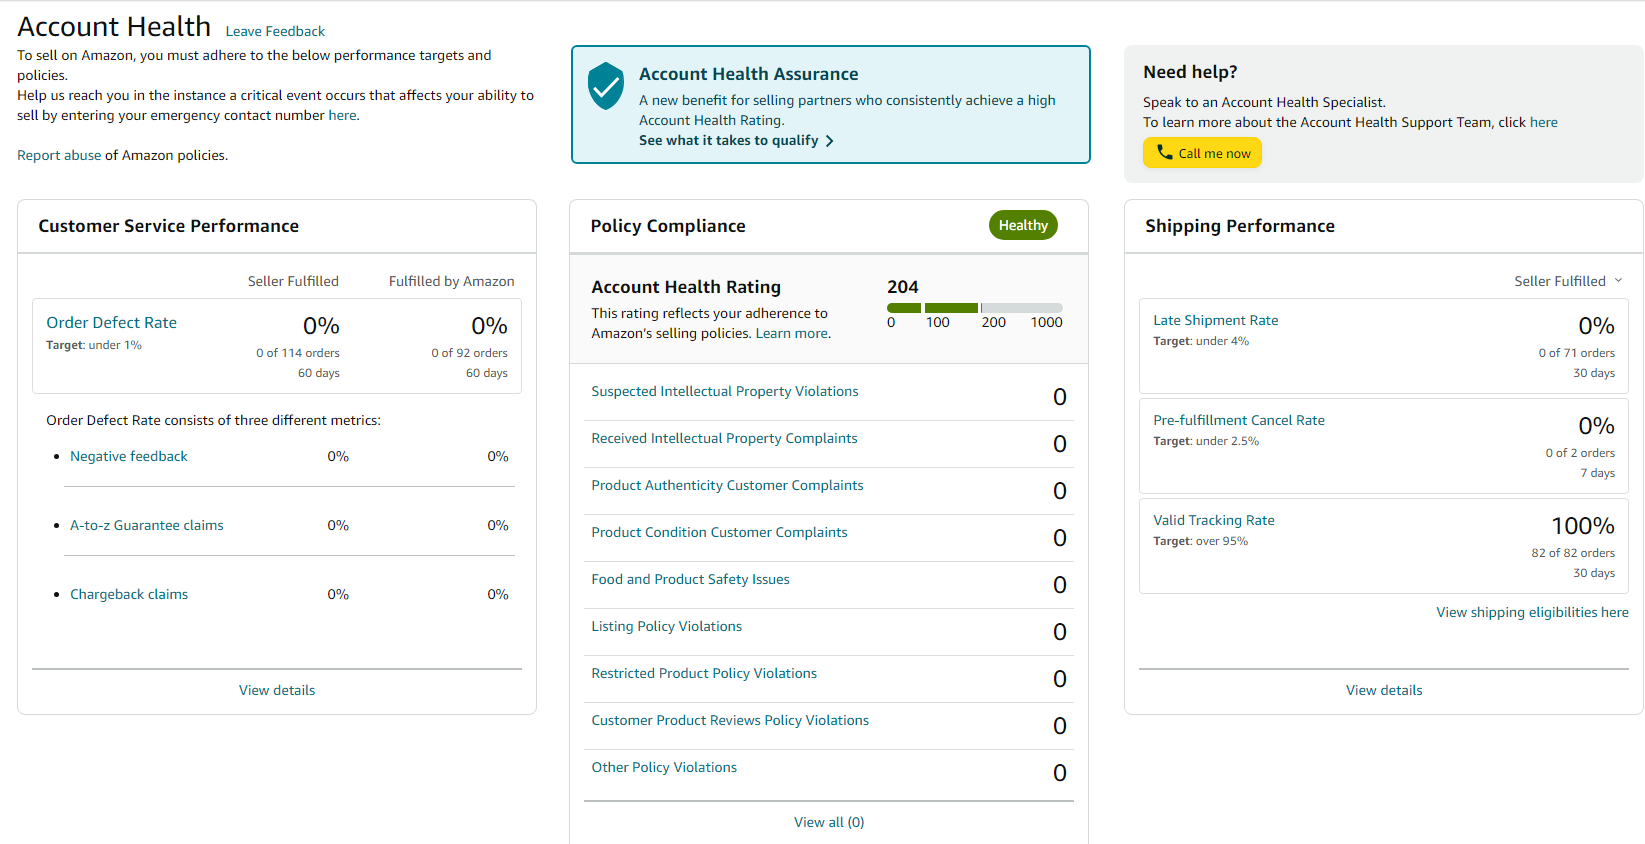The width and height of the screenshot is (1645, 844).
Task: Click '0 of 2 orders' text
Action: pos(1580,453)
